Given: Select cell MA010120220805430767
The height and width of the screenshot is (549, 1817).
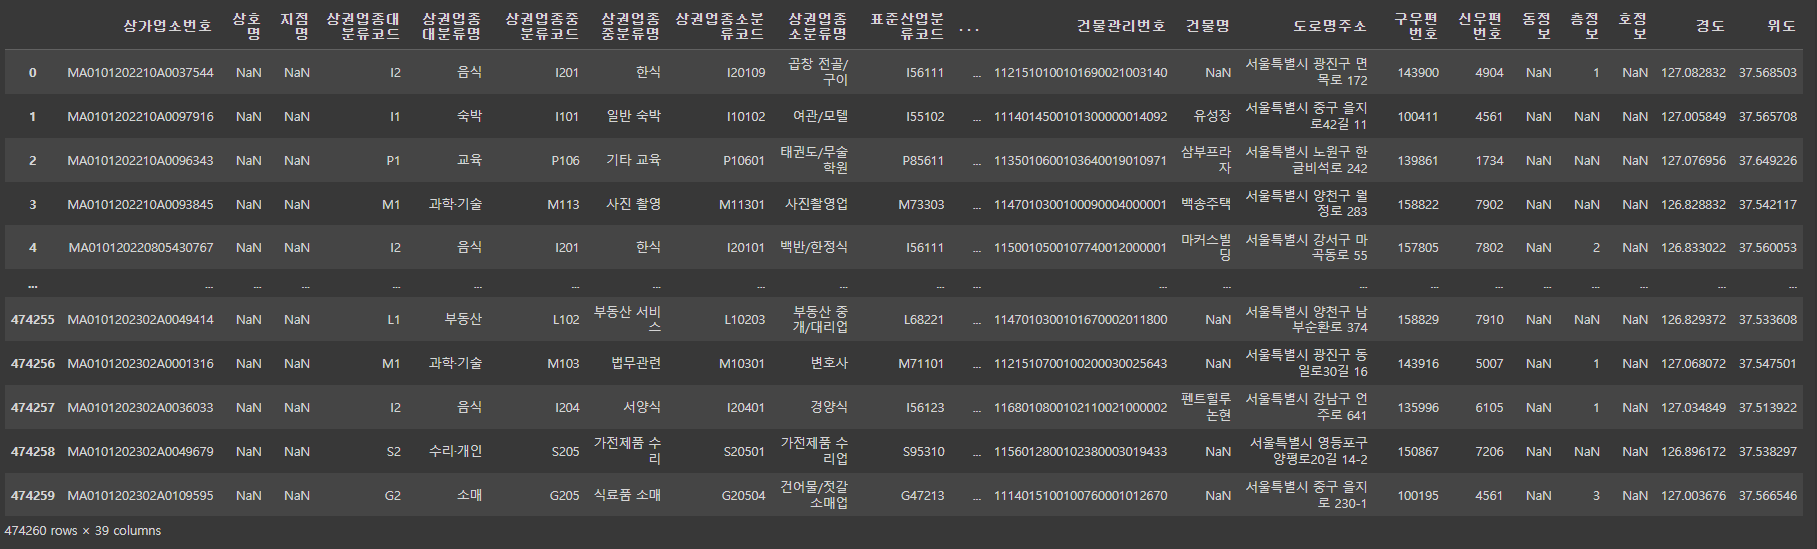Looking at the screenshot, I should pos(141,248).
